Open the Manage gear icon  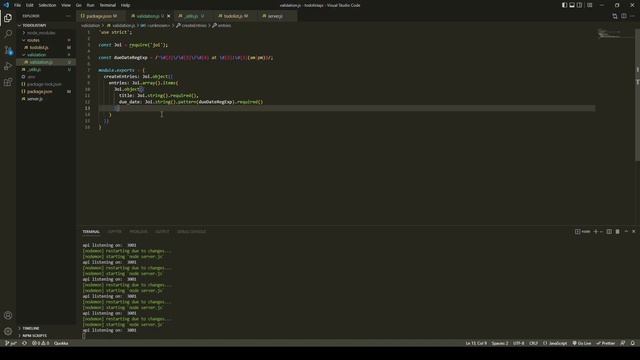8,331
